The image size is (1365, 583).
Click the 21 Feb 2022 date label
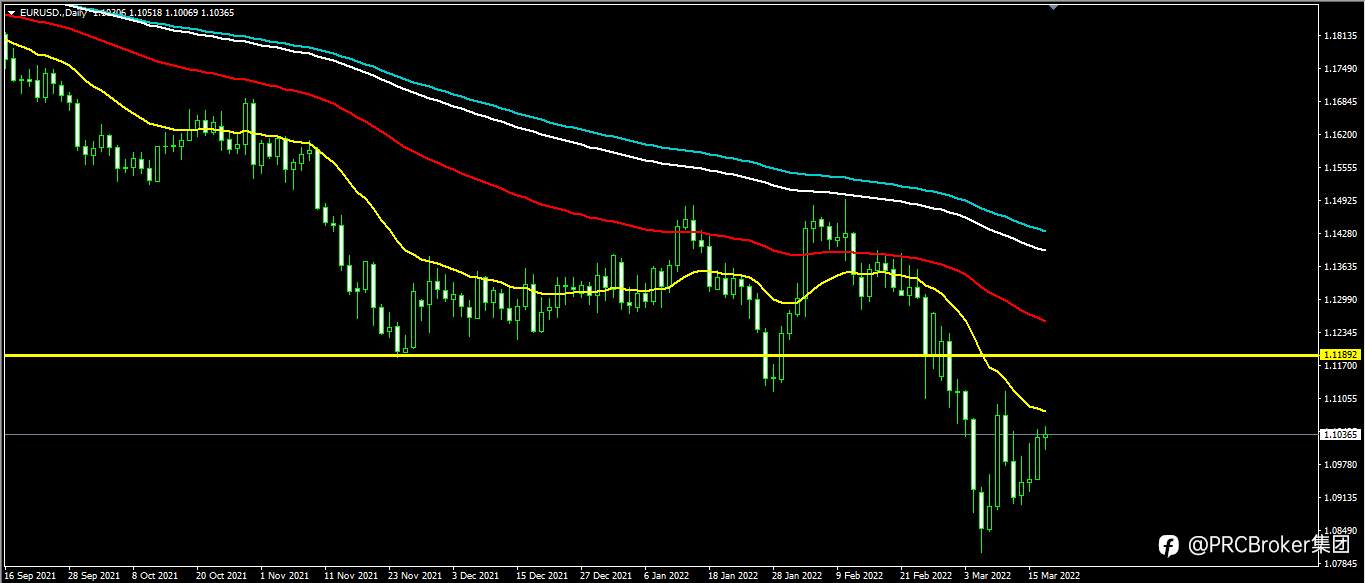[x=925, y=576]
